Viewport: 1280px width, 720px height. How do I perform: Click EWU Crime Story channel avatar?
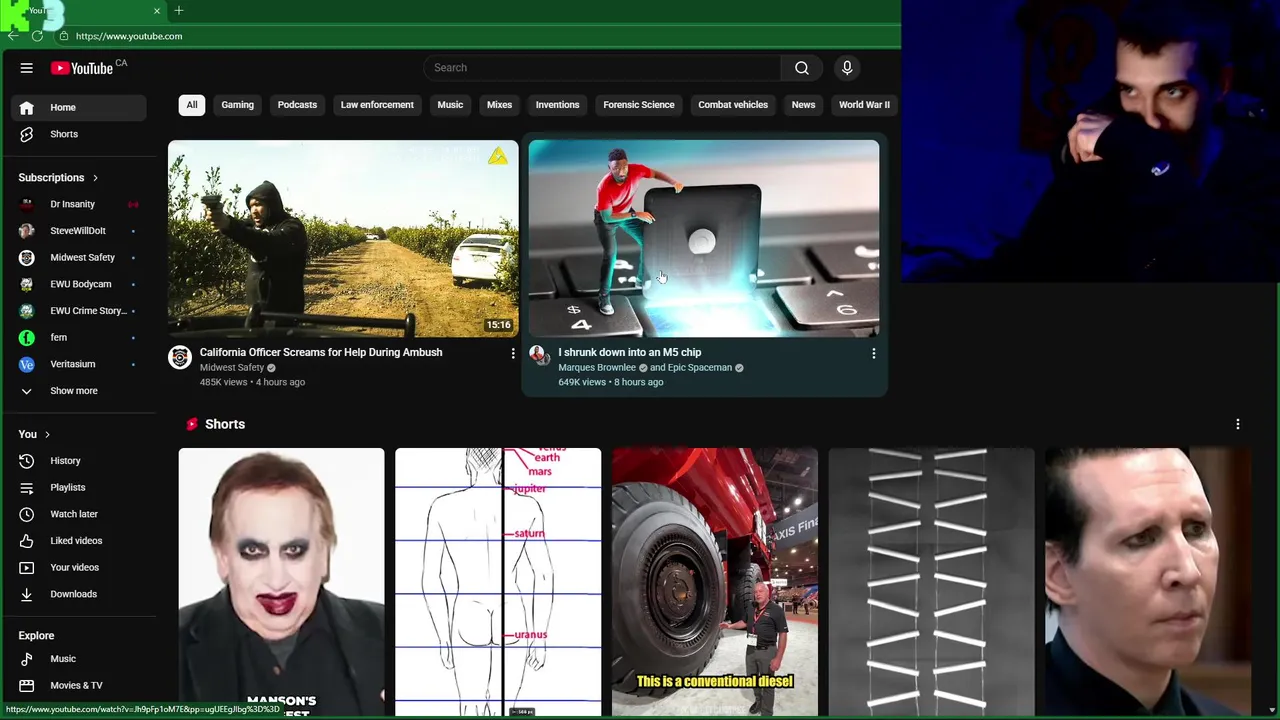27,311
